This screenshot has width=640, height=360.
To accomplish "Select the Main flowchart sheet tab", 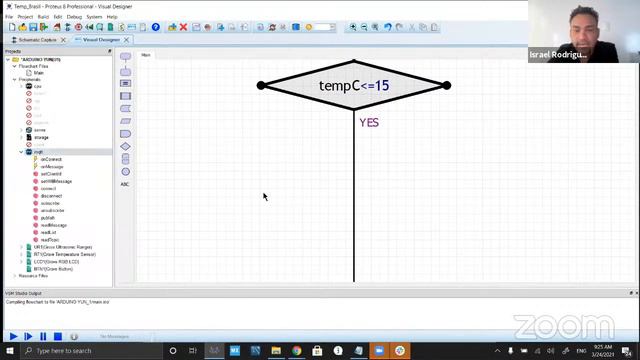I will [146, 55].
